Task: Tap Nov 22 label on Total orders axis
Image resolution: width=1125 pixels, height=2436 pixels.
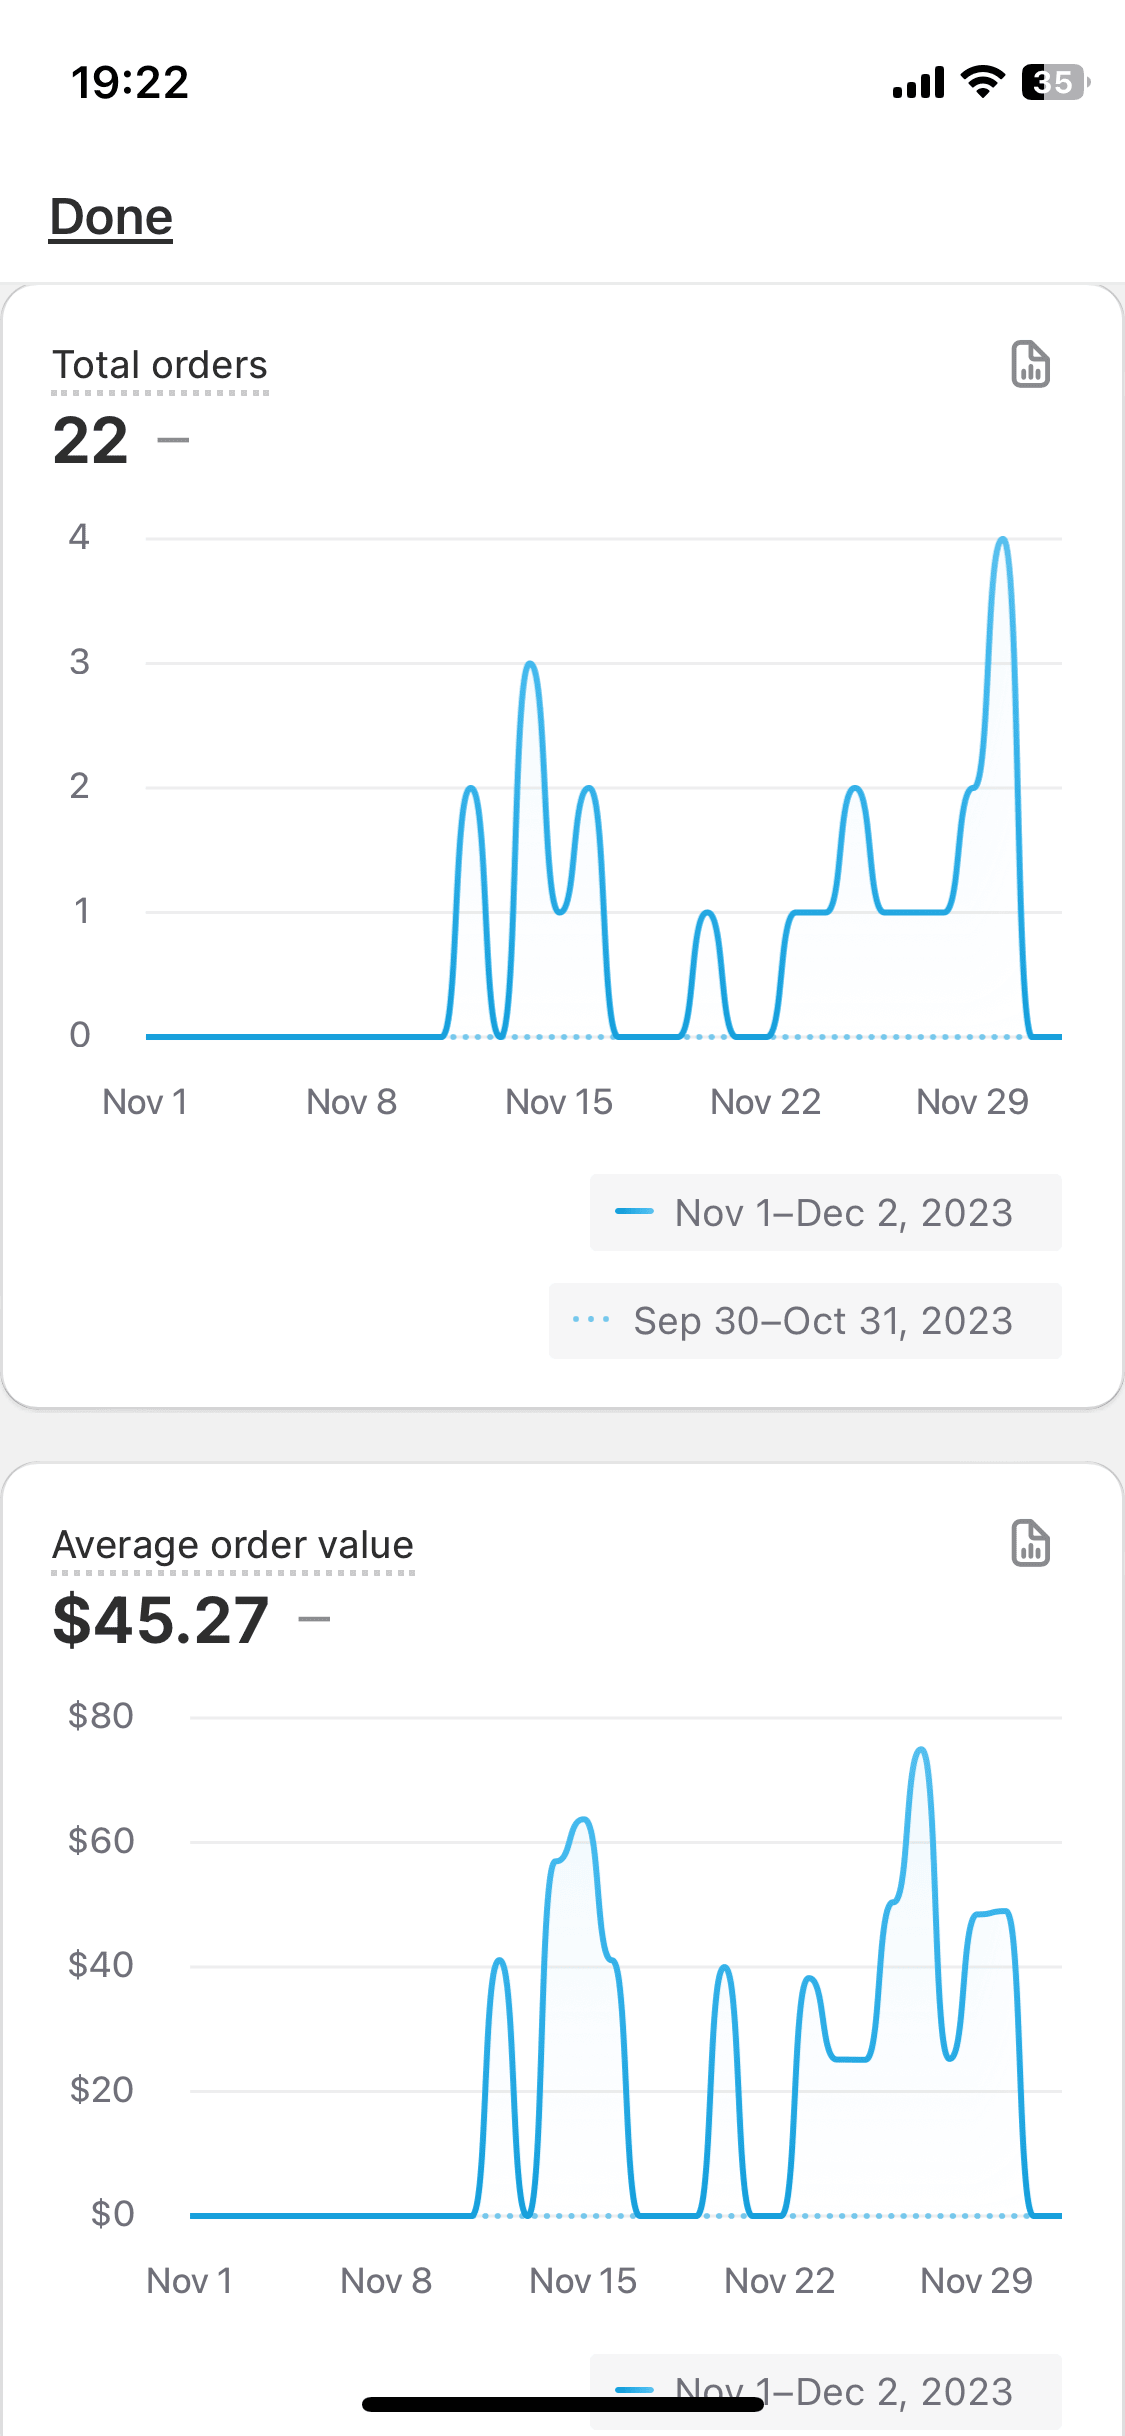Action: (x=765, y=1102)
